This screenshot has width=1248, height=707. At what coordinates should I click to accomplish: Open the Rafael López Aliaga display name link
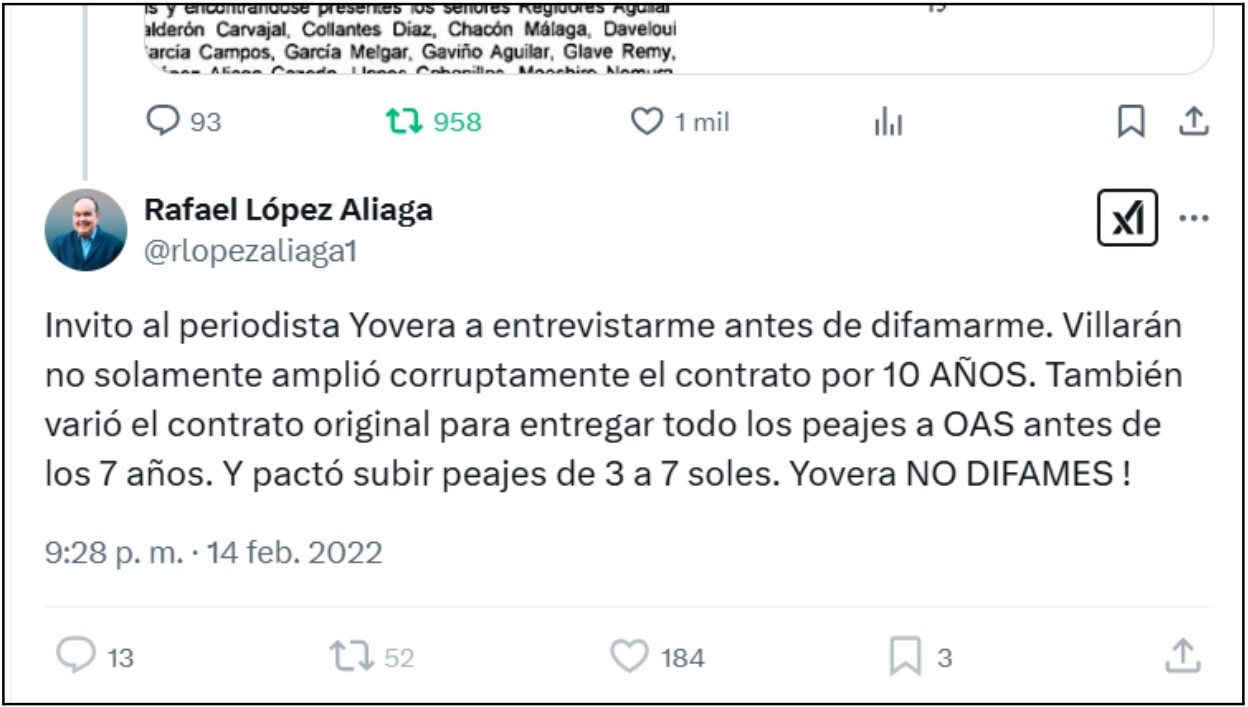289,210
